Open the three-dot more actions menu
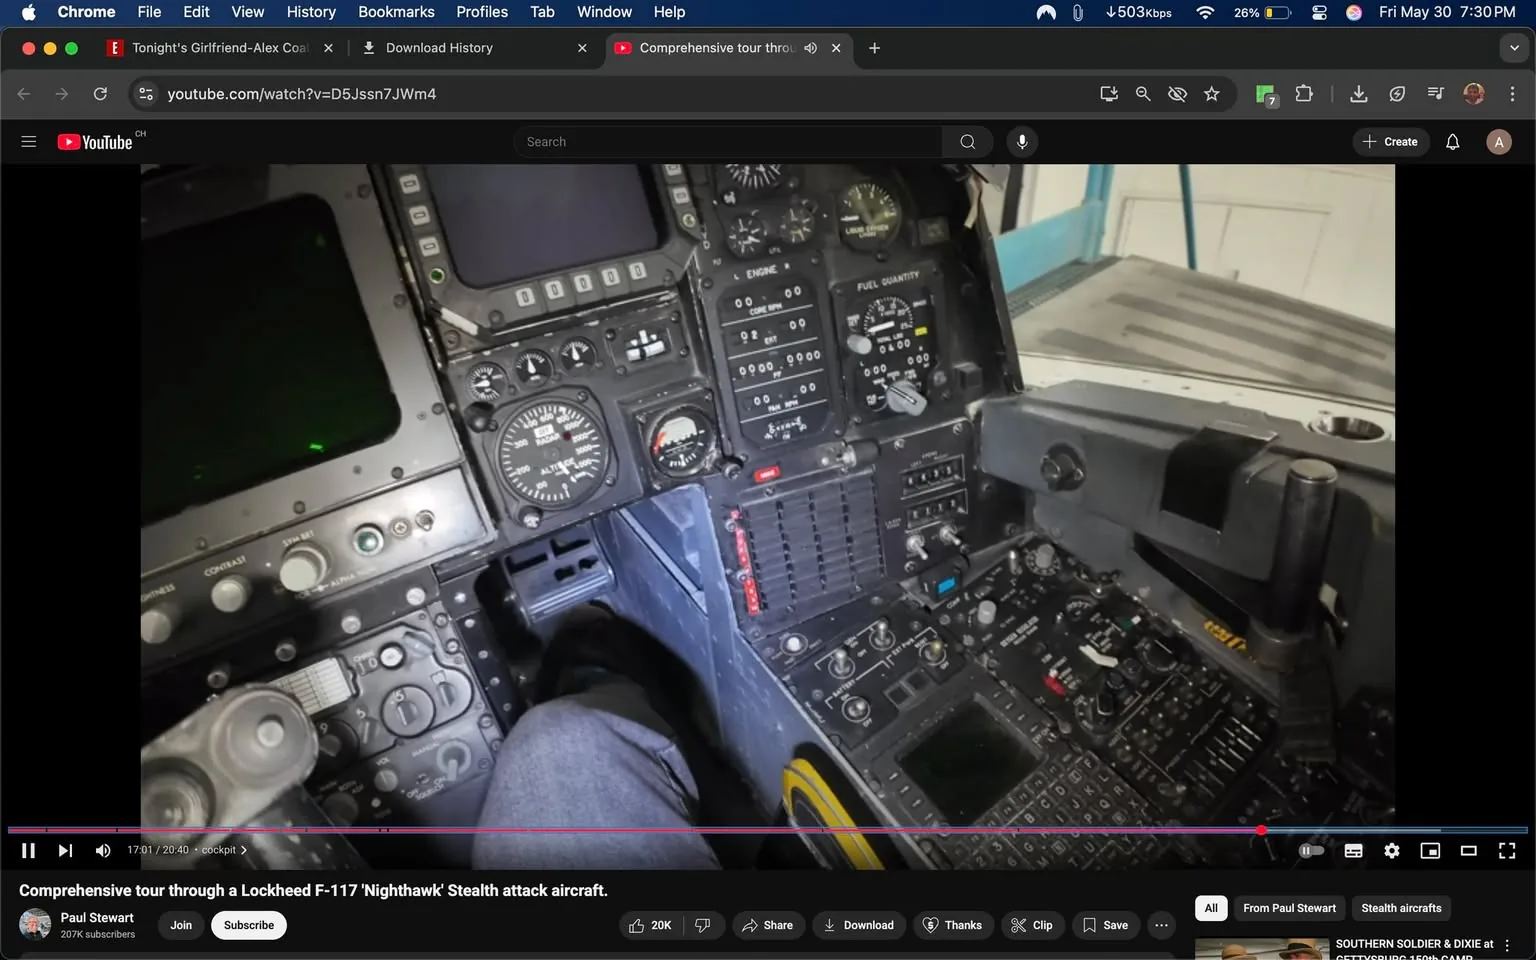Image resolution: width=1536 pixels, height=960 pixels. click(1160, 925)
